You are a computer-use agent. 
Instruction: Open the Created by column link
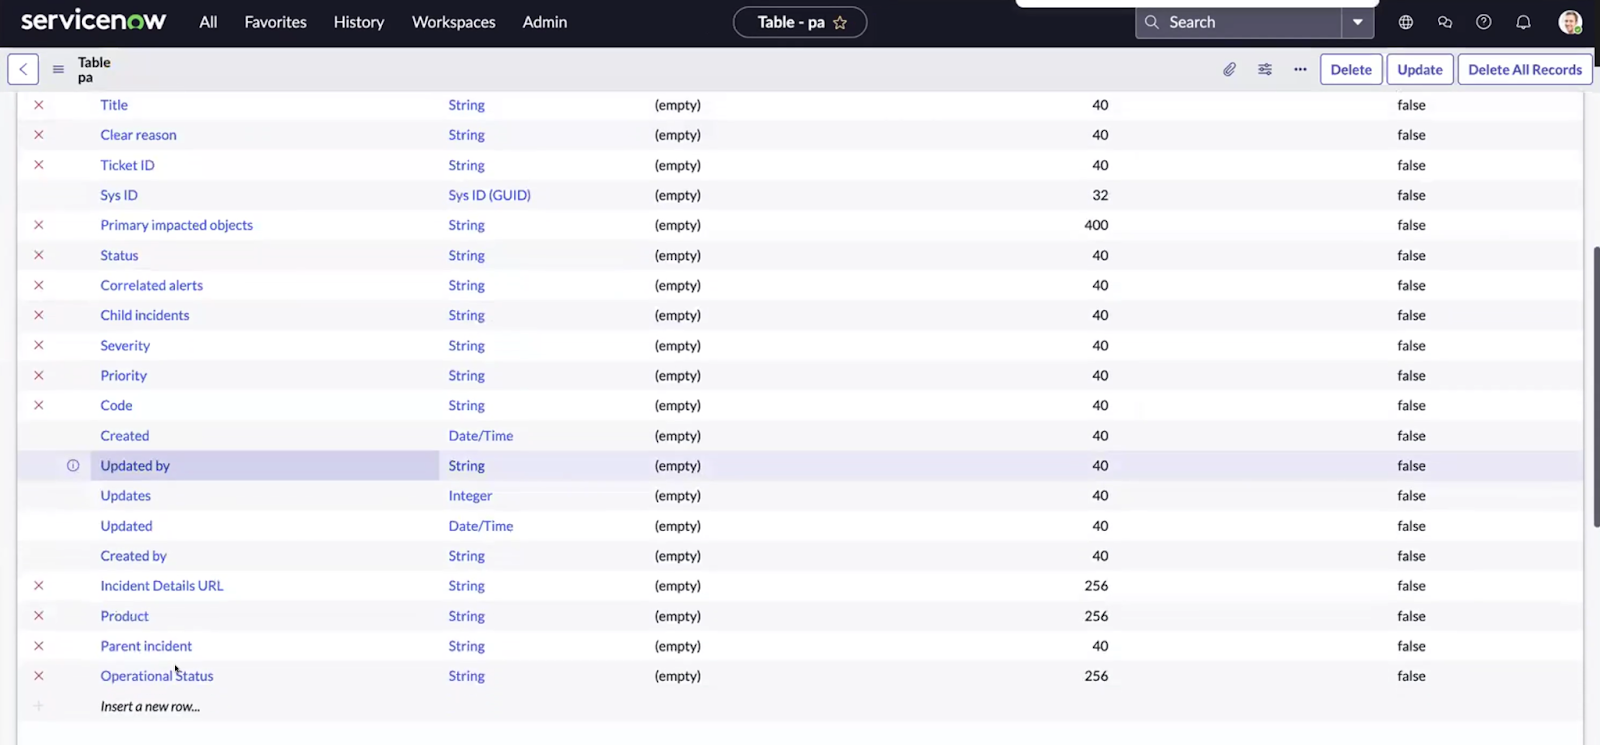tap(133, 555)
